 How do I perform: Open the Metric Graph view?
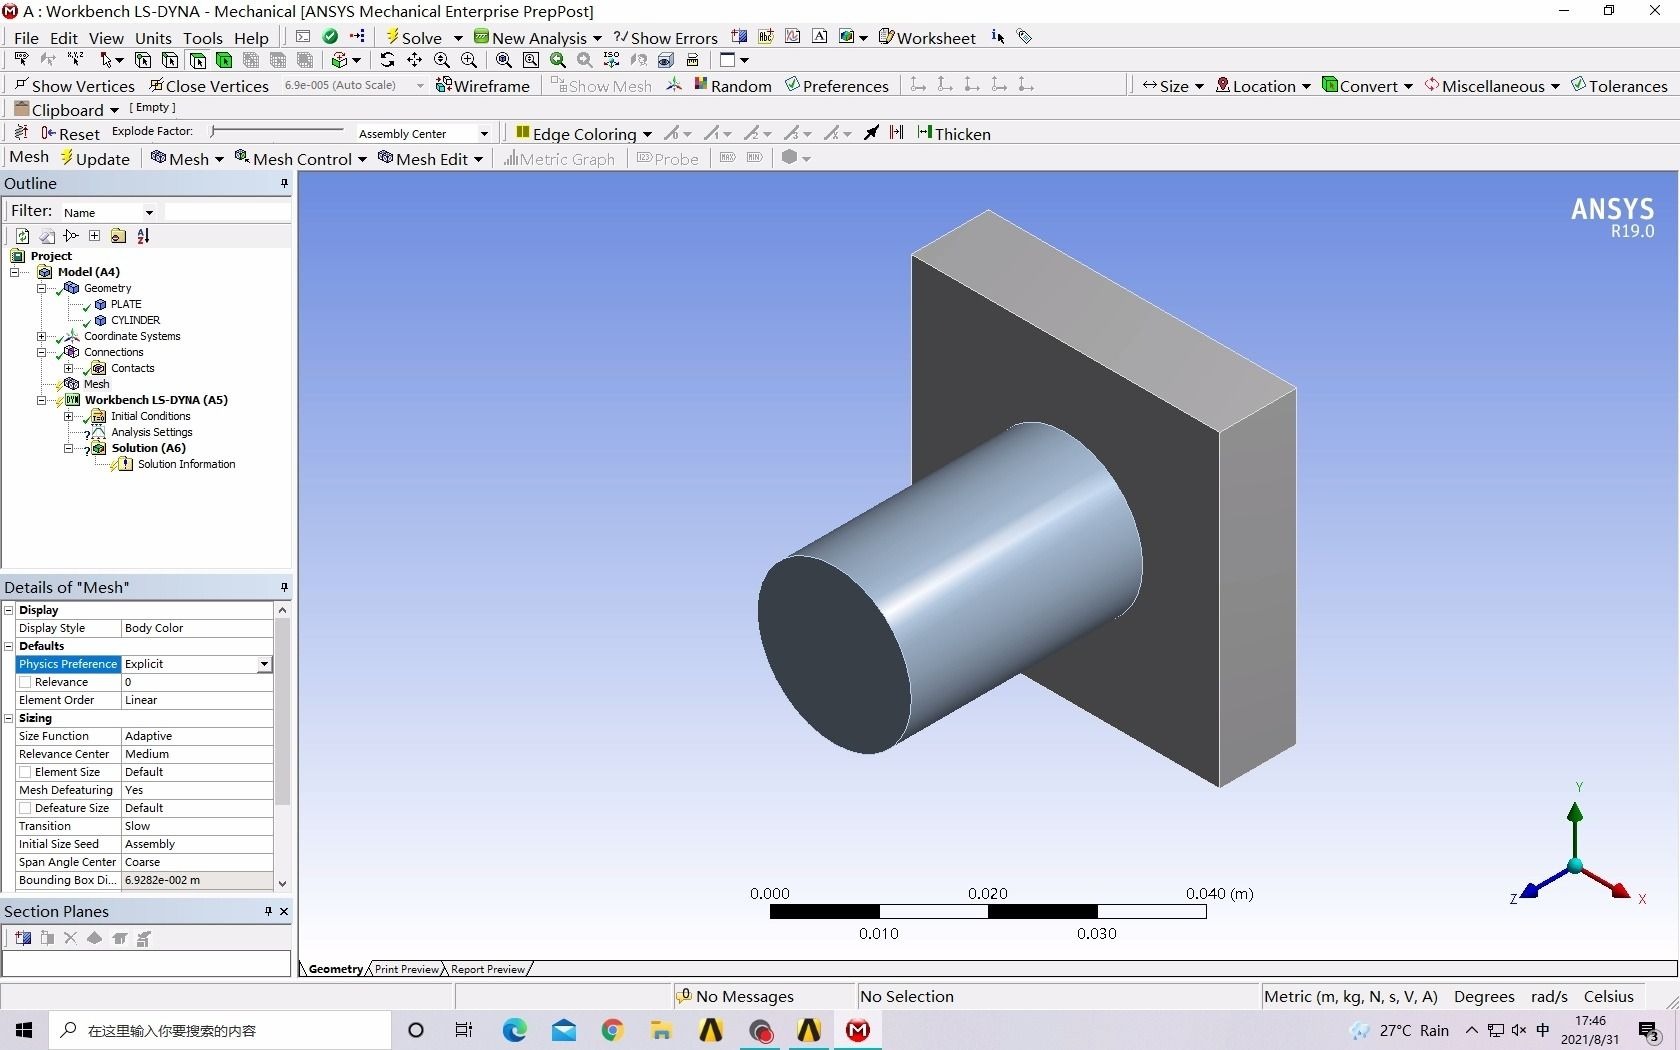[x=561, y=158]
